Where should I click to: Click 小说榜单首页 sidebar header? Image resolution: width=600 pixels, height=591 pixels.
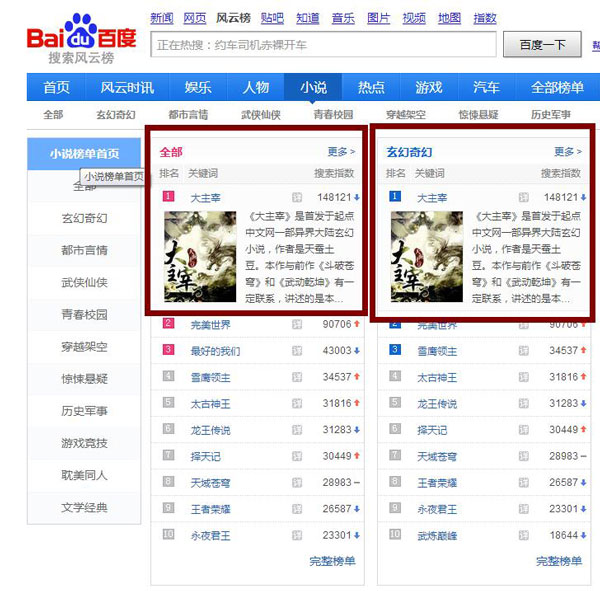[x=84, y=153]
